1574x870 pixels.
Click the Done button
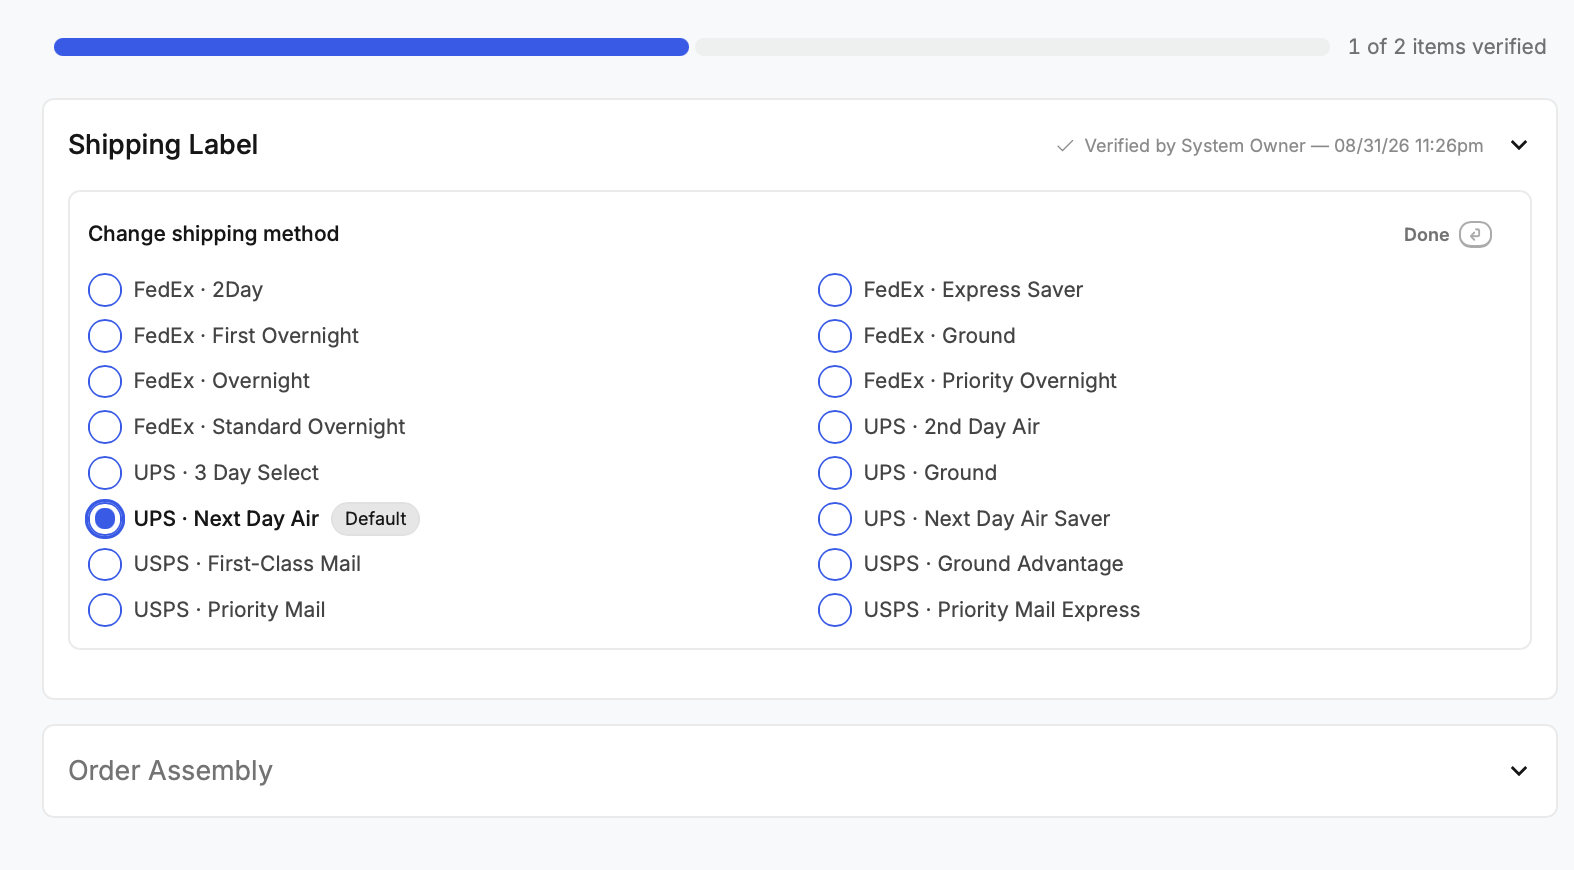click(1447, 234)
